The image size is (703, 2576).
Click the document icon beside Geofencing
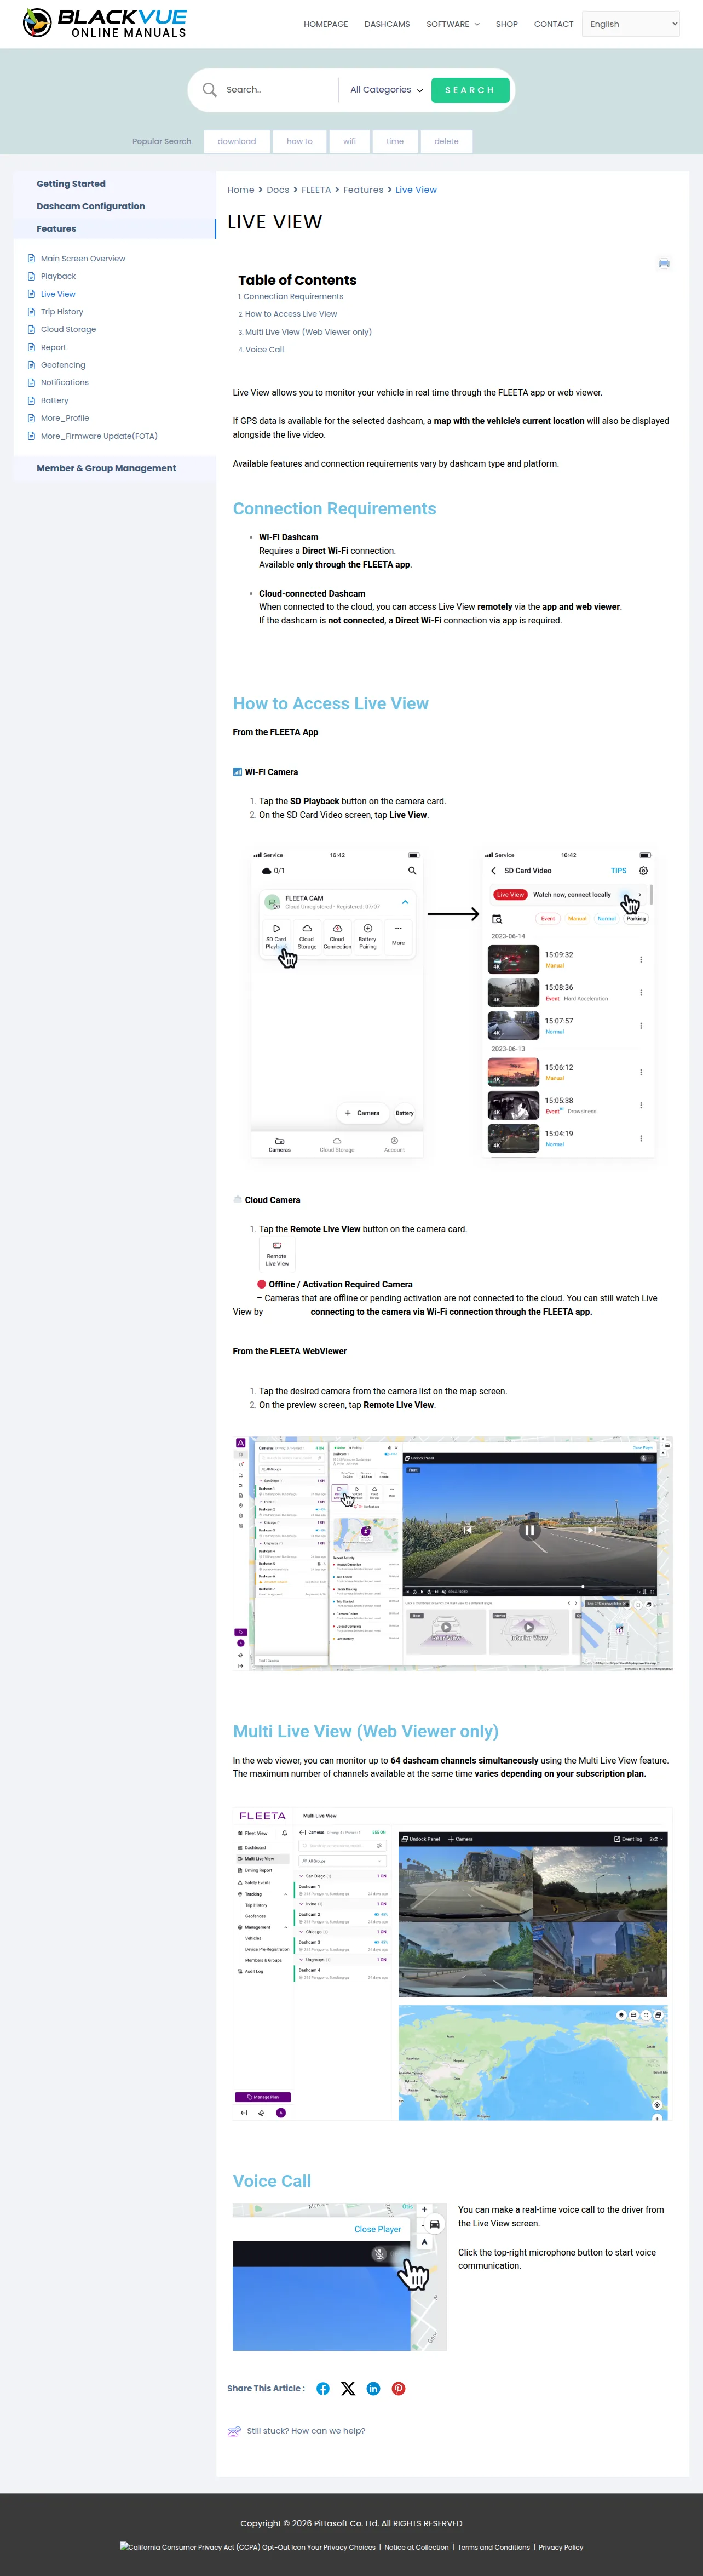32,365
